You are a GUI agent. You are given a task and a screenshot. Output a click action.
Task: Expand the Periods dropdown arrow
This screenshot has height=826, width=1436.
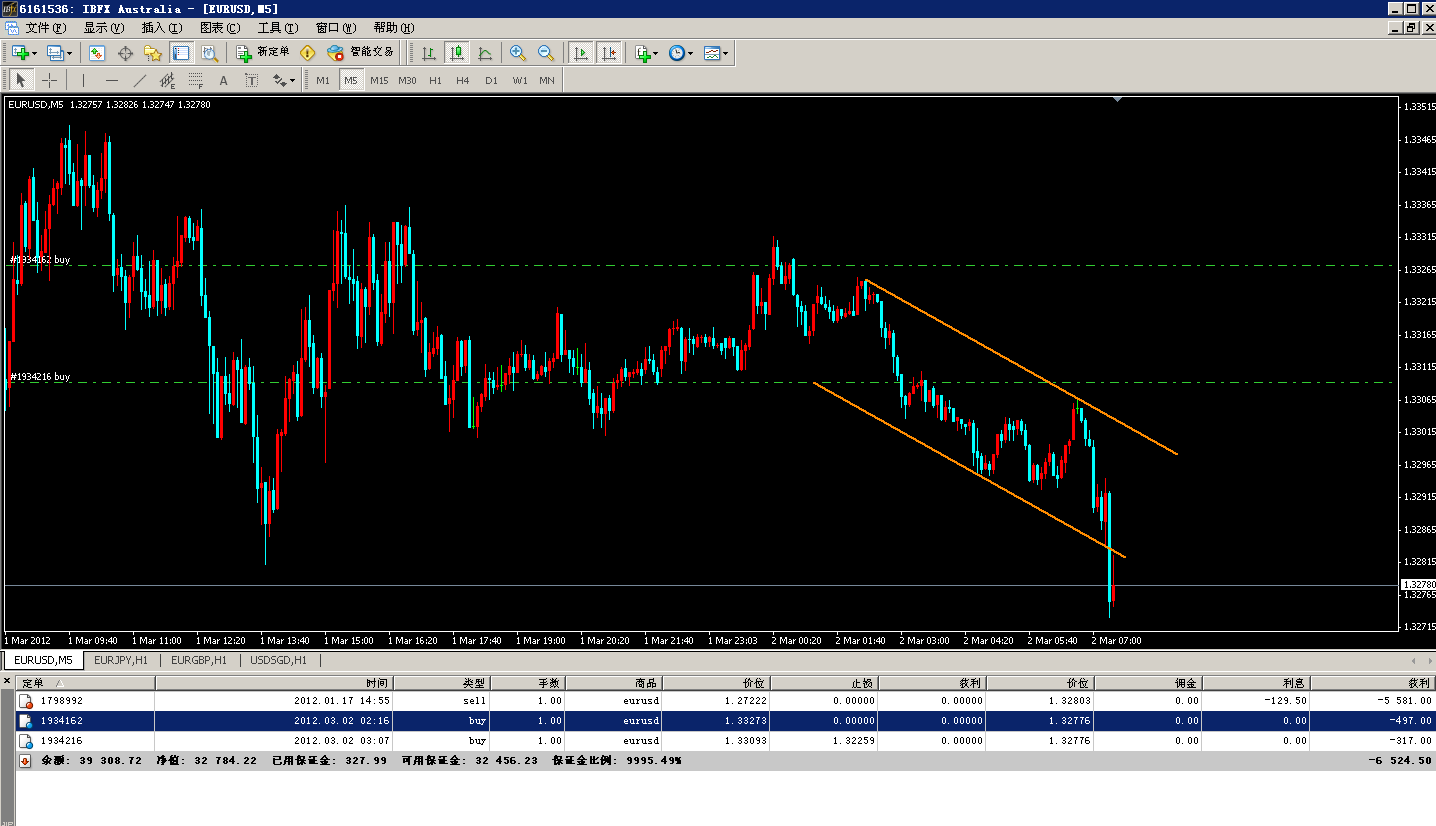(690, 53)
